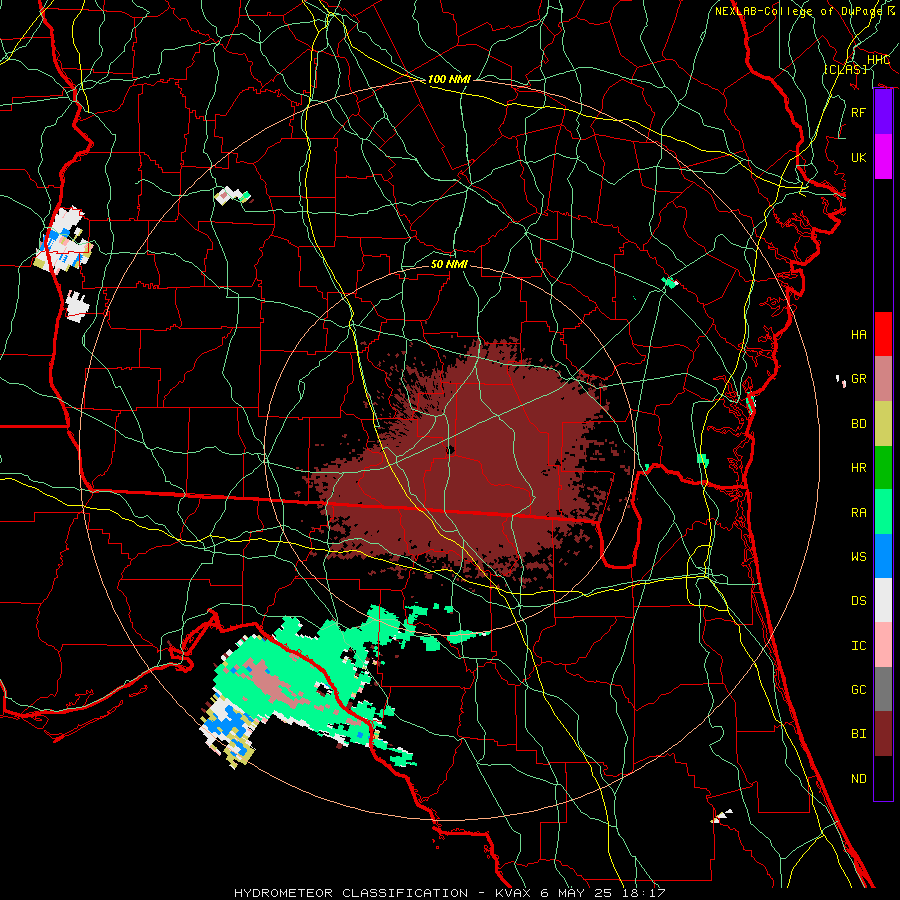The height and width of the screenshot is (900, 900).
Task: Click the KVAX radar site marker at center
Action: (451, 450)
